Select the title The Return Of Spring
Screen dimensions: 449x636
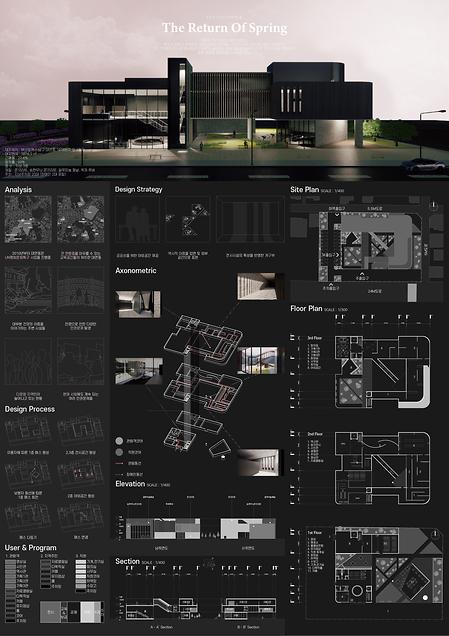[x=225, y=28]
